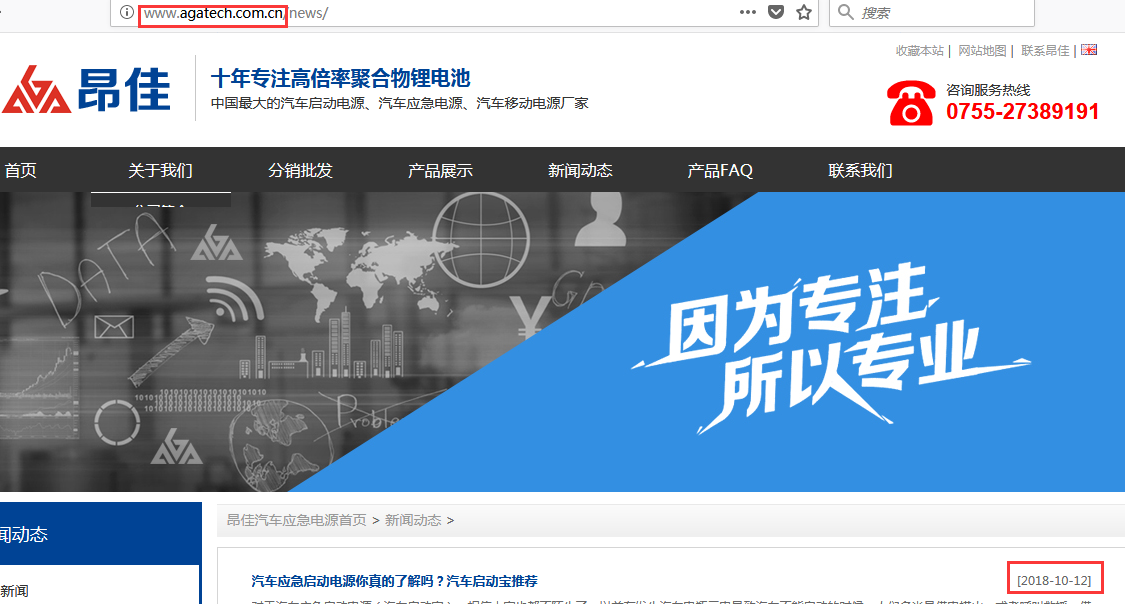Expand the 产品展示 menu item
1125x604 pixels.
(440, 170)
